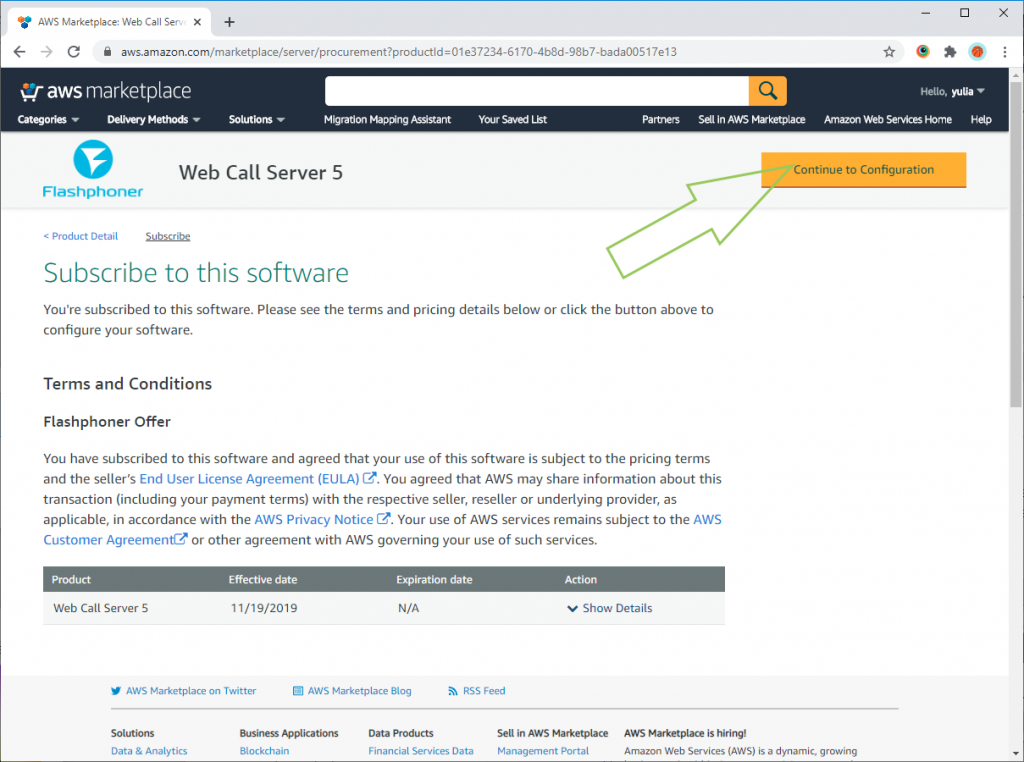Open Data & Analytics footer link
This screenshot has height=762, width=1024.
pos(149,751)
